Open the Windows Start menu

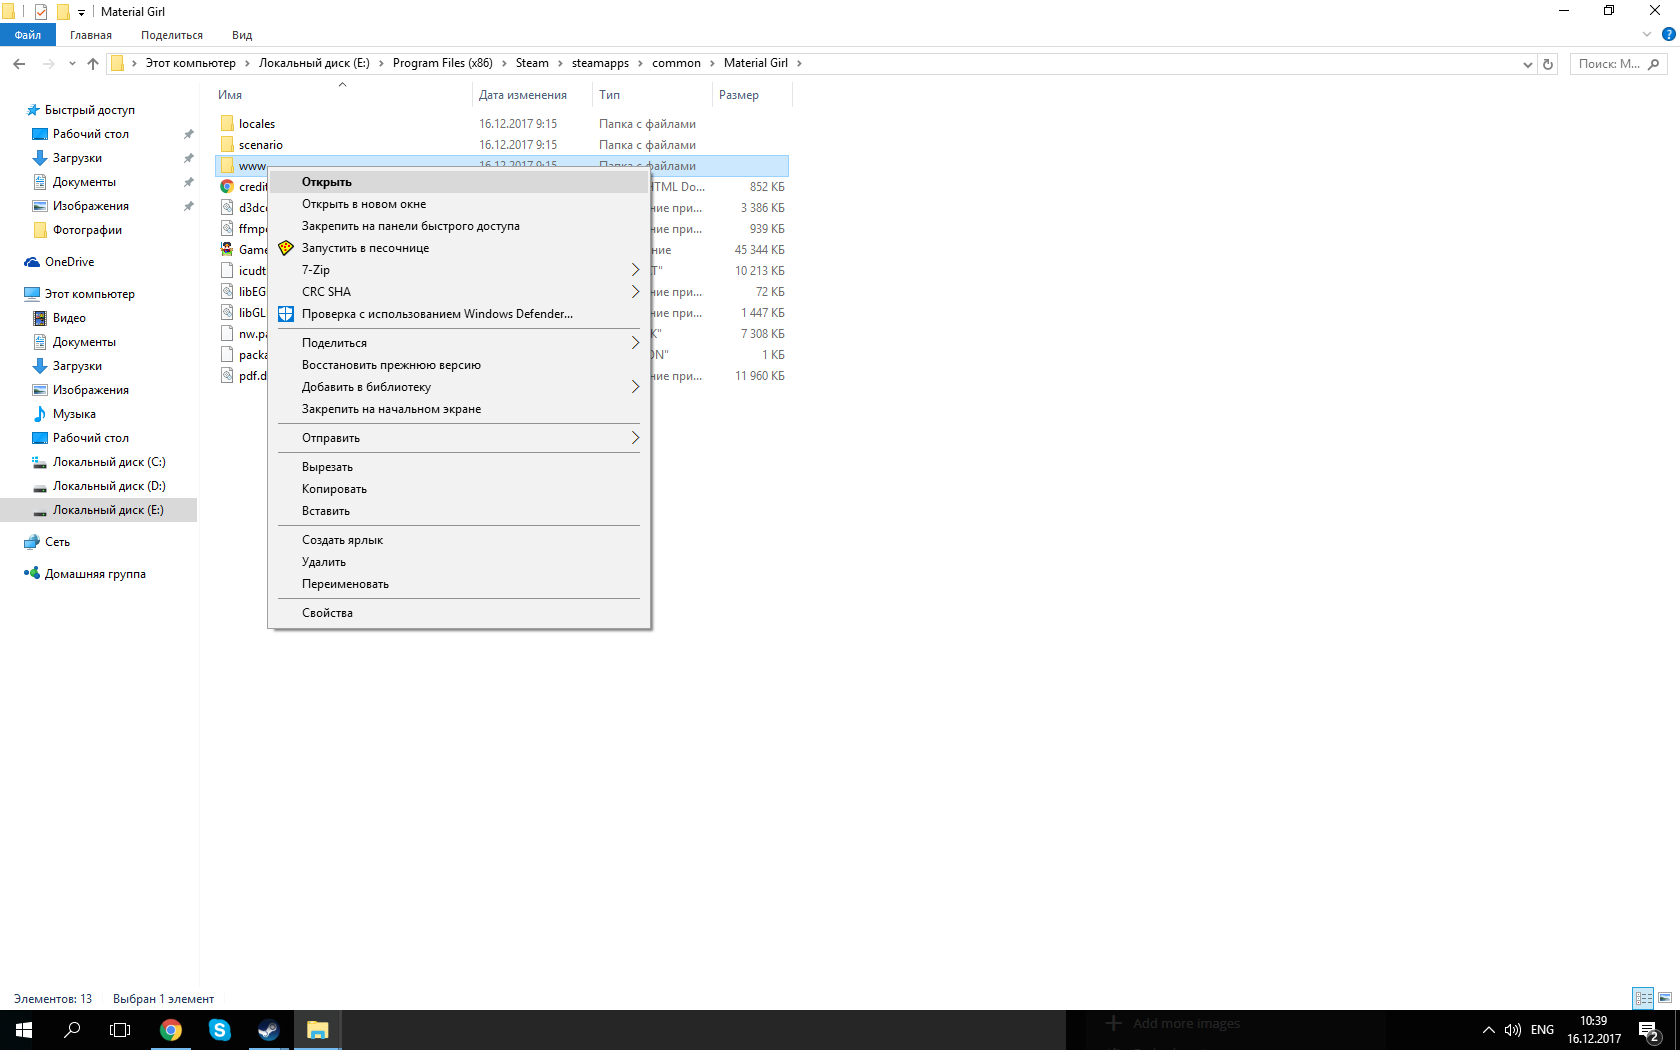pos(24,1030)
